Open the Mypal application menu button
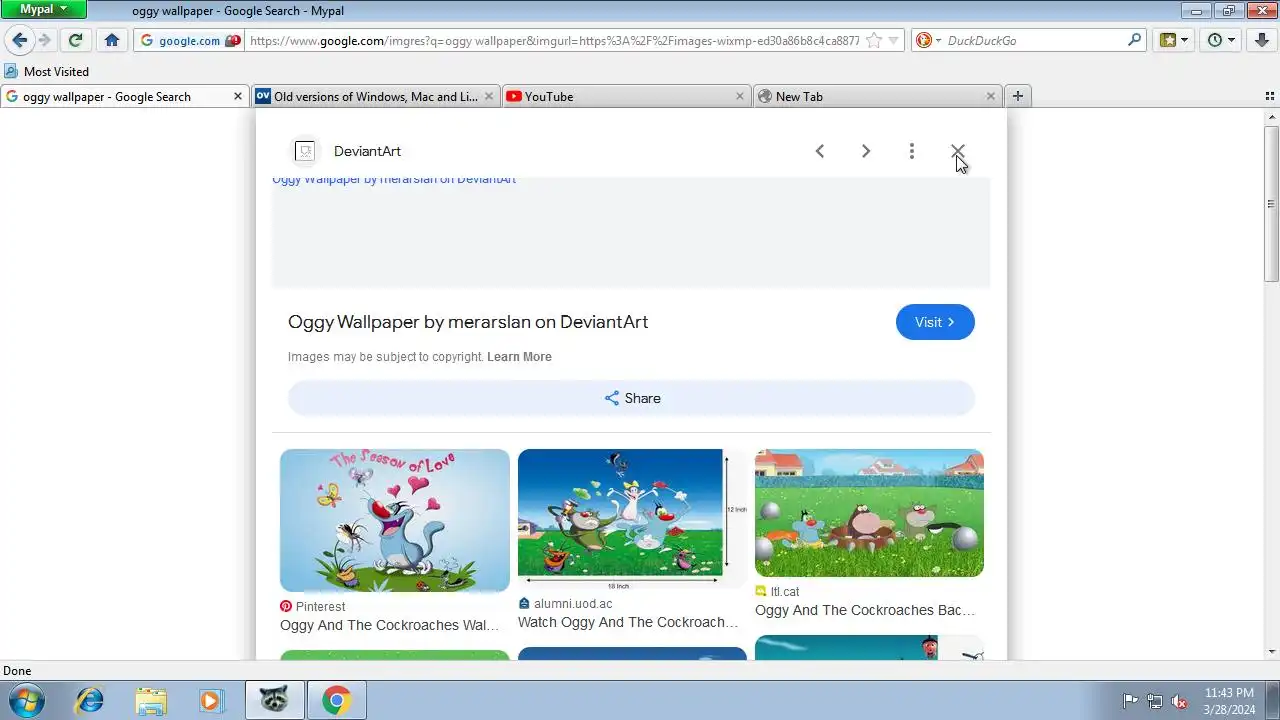The height and width of the screenshot is (720, 1280). click(43, 10)
